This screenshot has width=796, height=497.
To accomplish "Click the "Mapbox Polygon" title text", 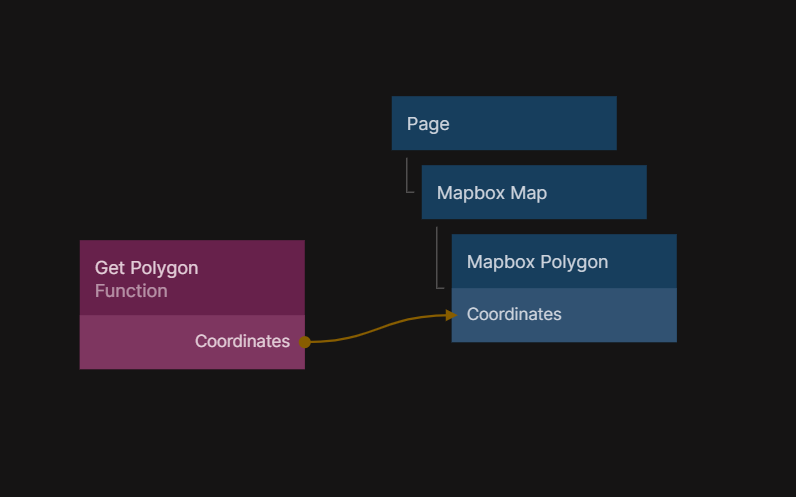I will pyautogui.click(x=537, y=262).
